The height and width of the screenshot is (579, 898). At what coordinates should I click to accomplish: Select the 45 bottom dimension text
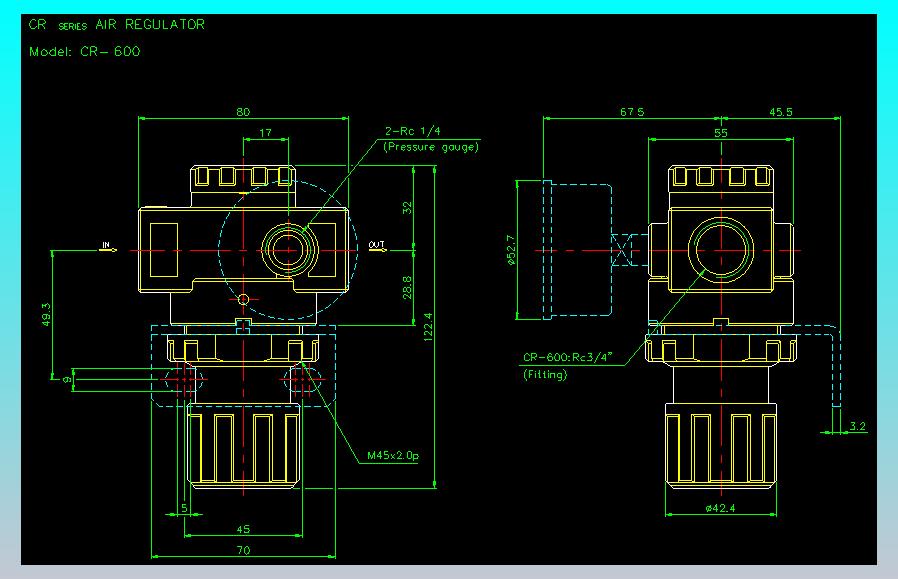click(x=243, y=529)
